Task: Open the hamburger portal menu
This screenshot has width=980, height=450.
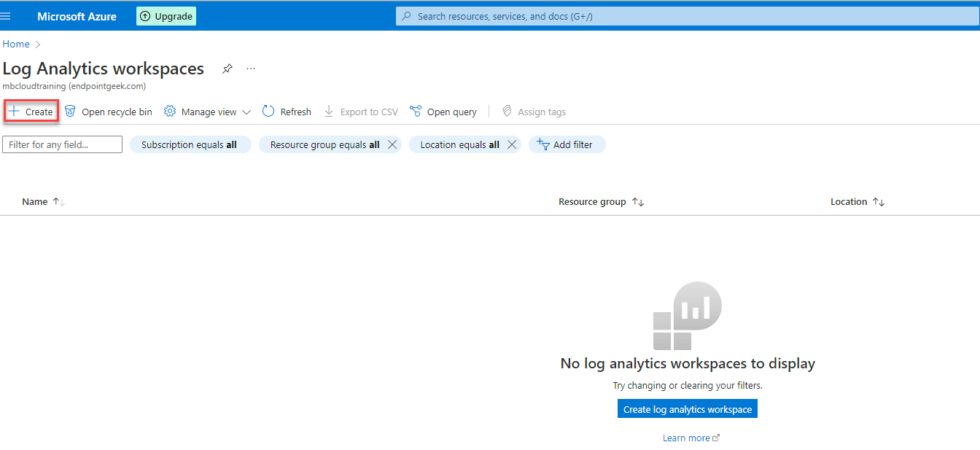Action: (6, 16)
